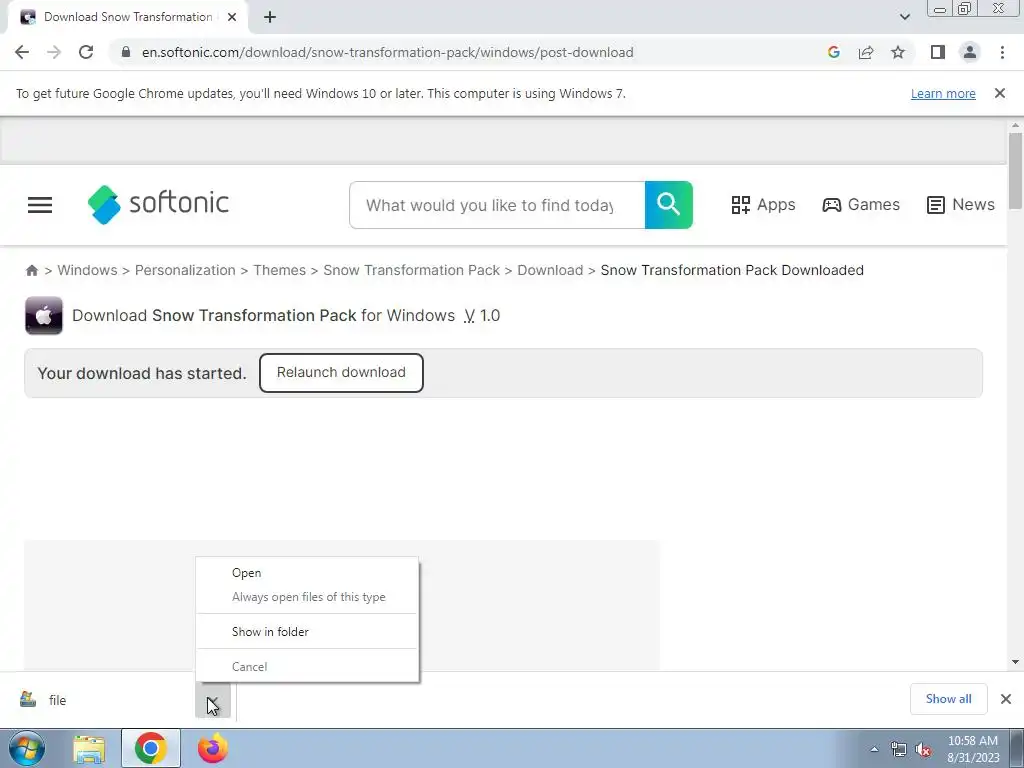
Task: Open the Chrome three-dot menu
Action: click(x=1002, y=52)
